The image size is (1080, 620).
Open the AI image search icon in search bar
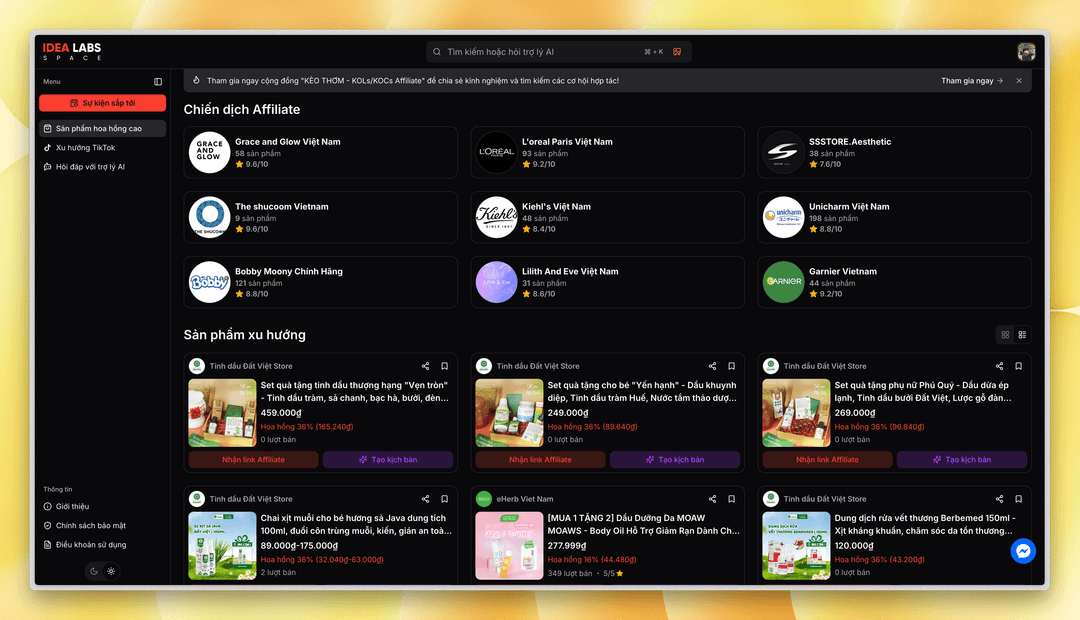click(x=677, y=52)
